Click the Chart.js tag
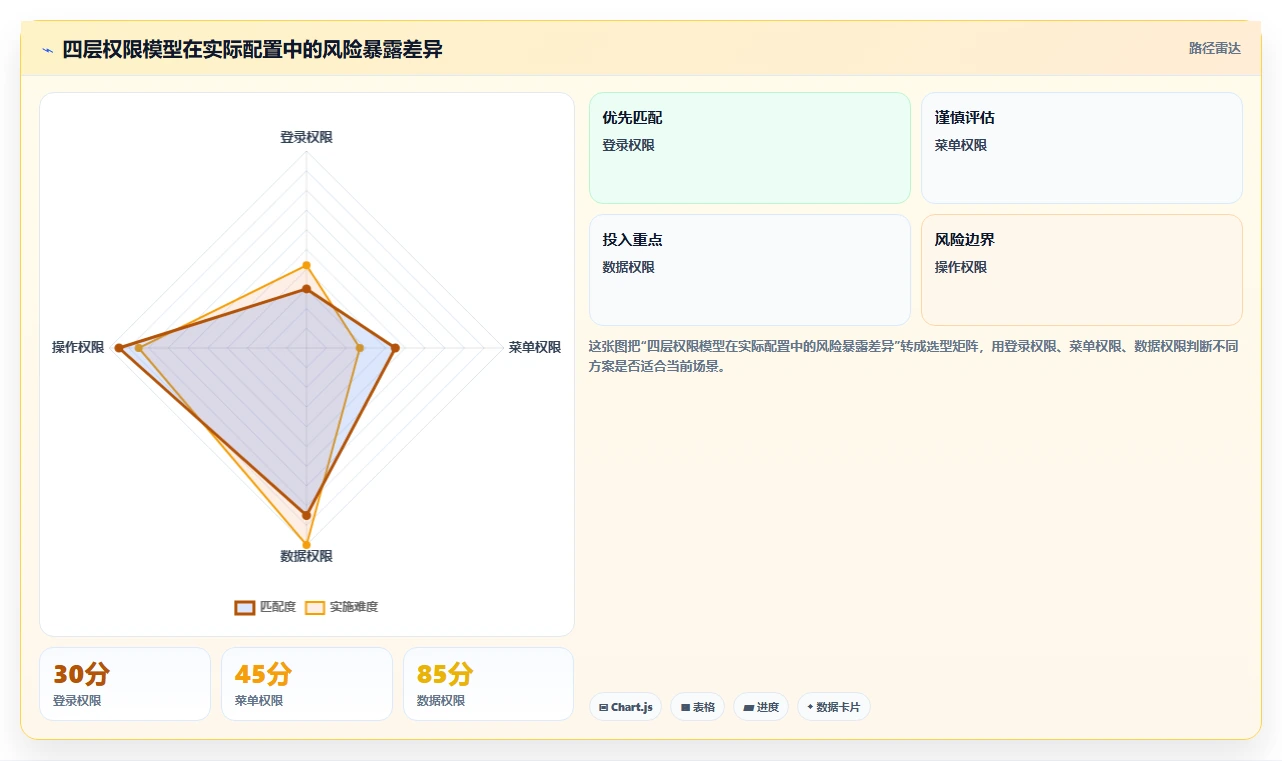This screenshot has width=1282, height=761. tap(626, 707)
